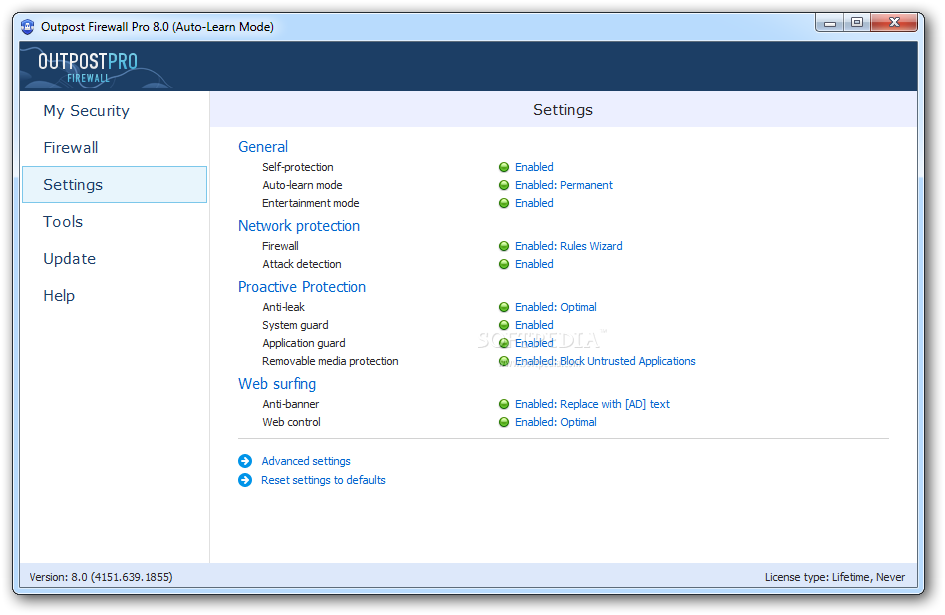
Task: Click green status icon for System guard
Action: (504, 325)
